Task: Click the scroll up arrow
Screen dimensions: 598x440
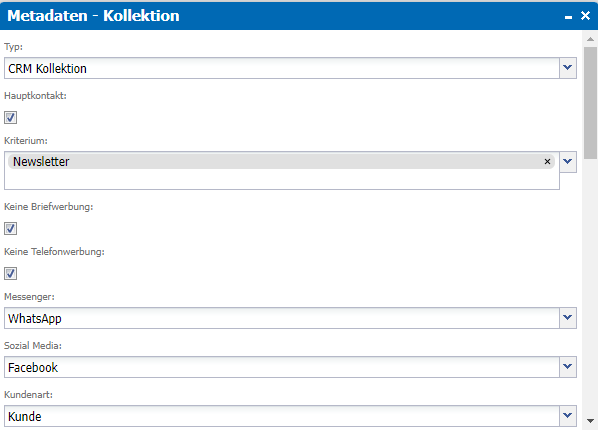Action: point(590,39)
